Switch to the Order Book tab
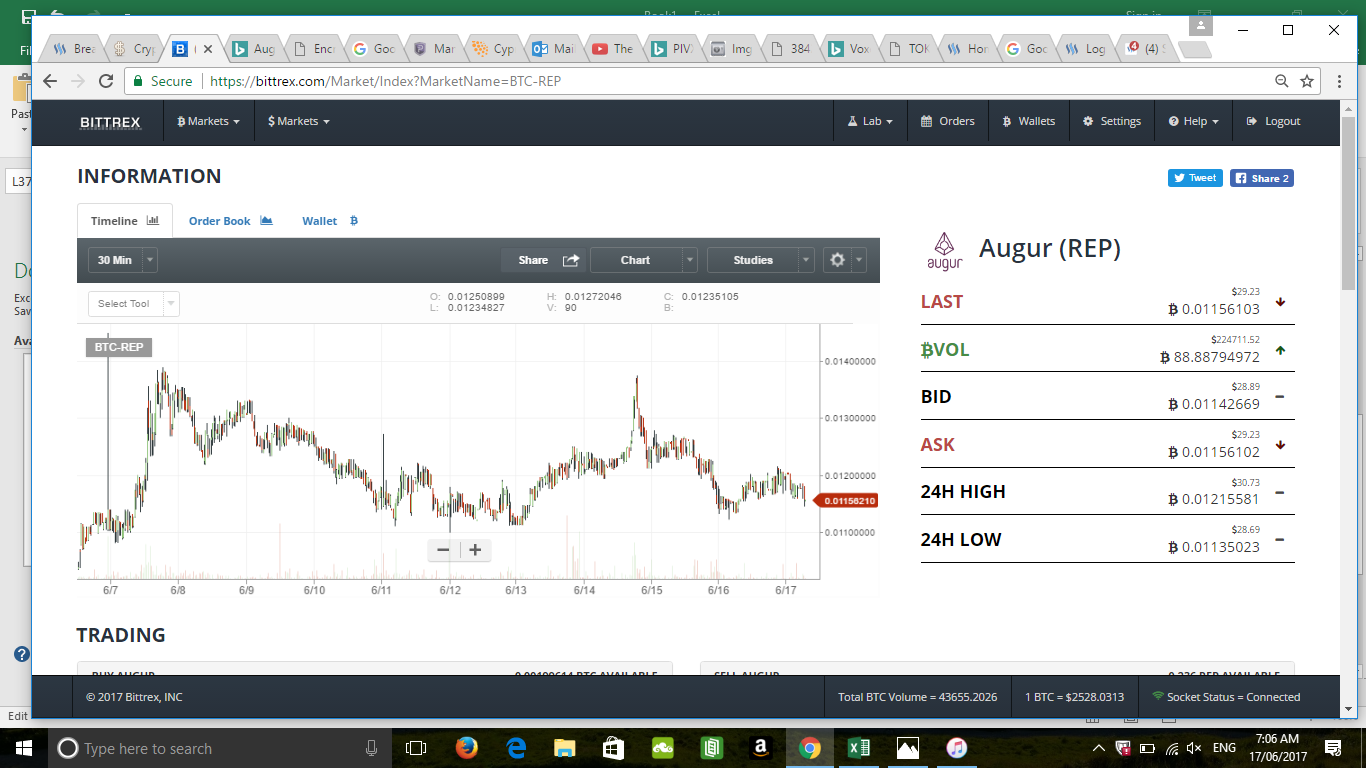1366x768 pixels. pyautogui.click(x=230, y=221)
